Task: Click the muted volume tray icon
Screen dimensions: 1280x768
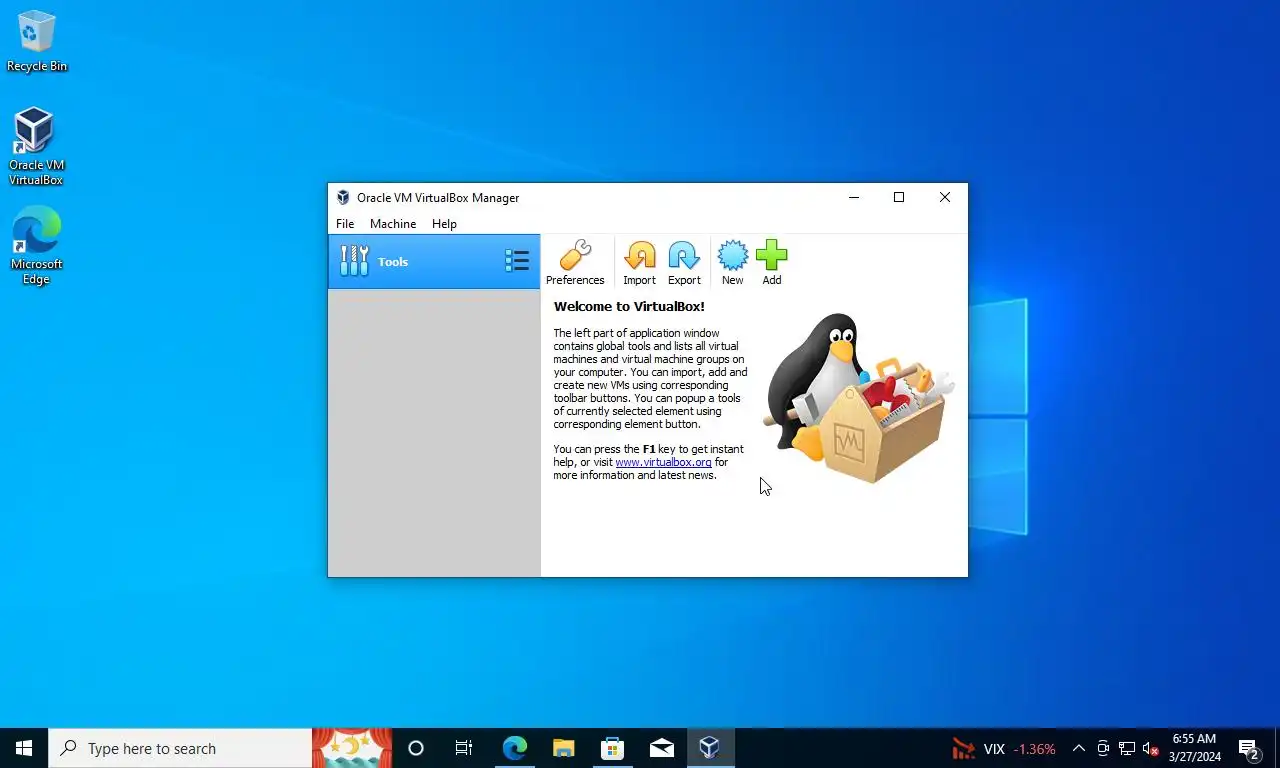Action: [x=1151, y=748]
